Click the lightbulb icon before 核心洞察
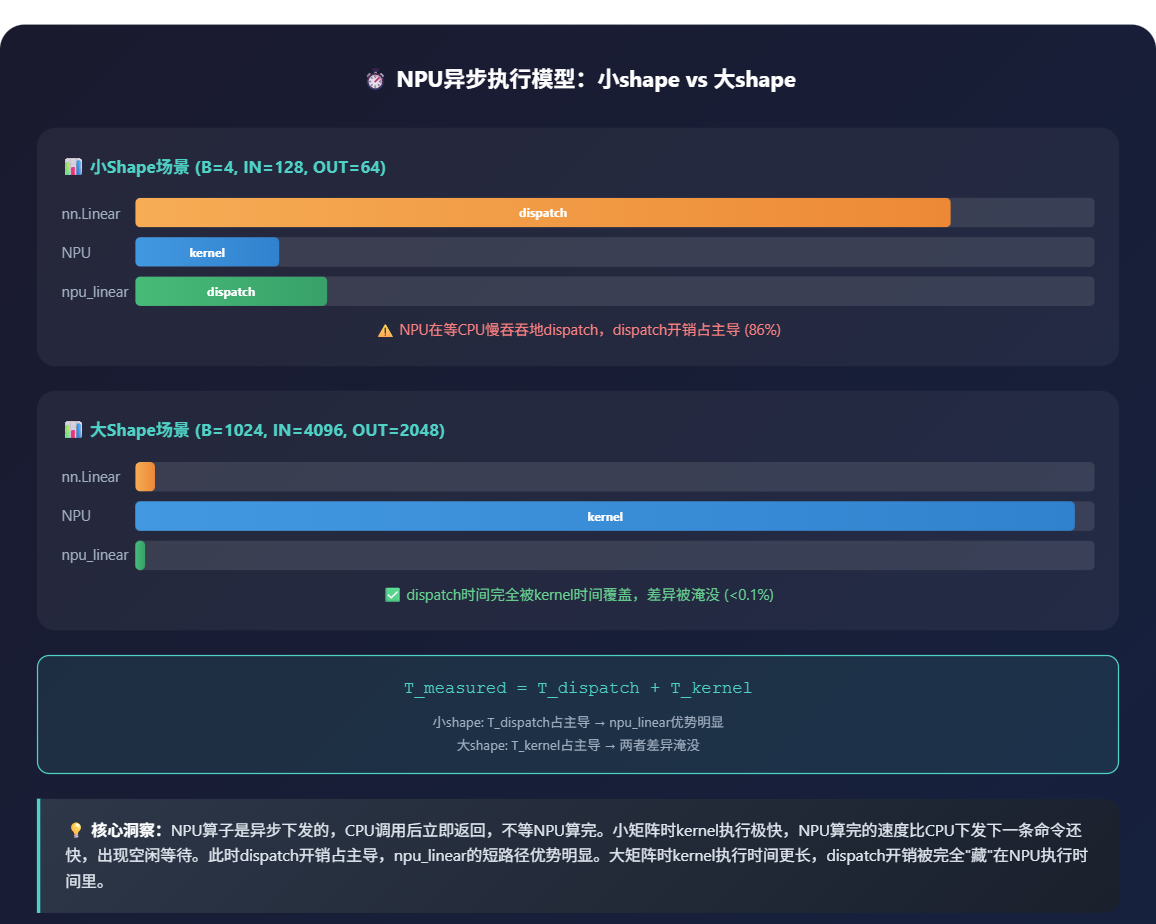 tap(75, 830)
